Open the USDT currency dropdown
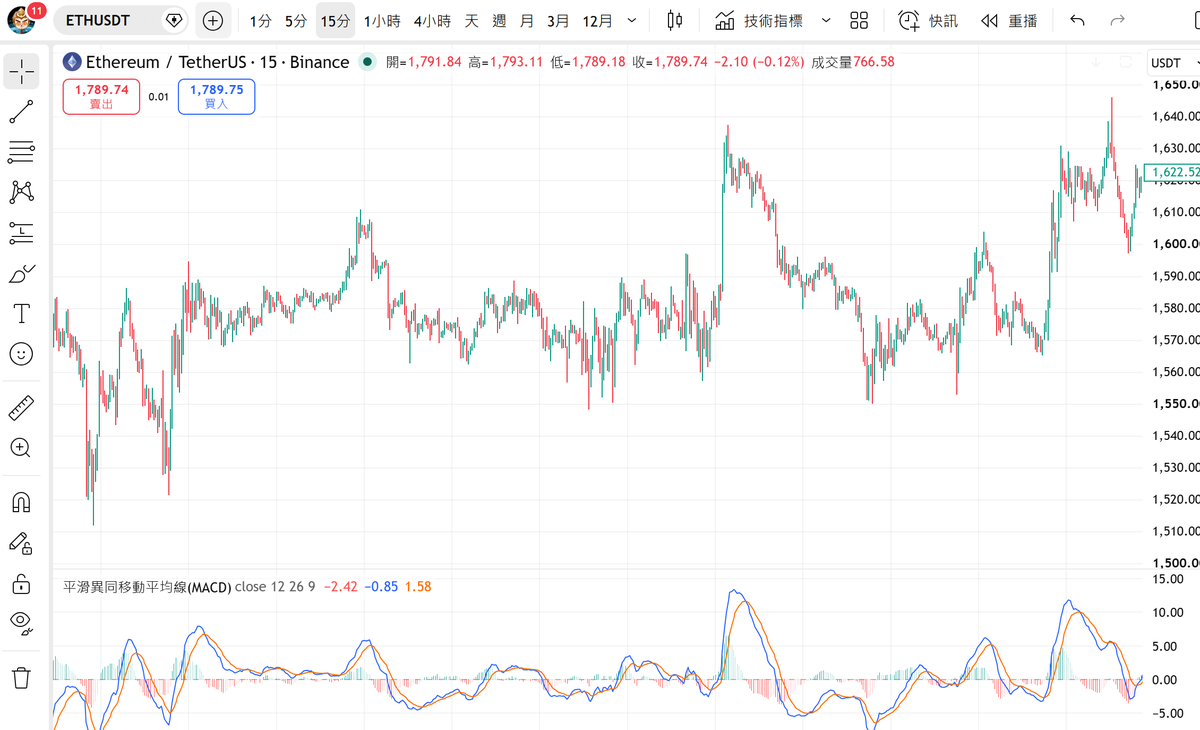Viewport: 1200px width, 730px height. coord(1172,62)
